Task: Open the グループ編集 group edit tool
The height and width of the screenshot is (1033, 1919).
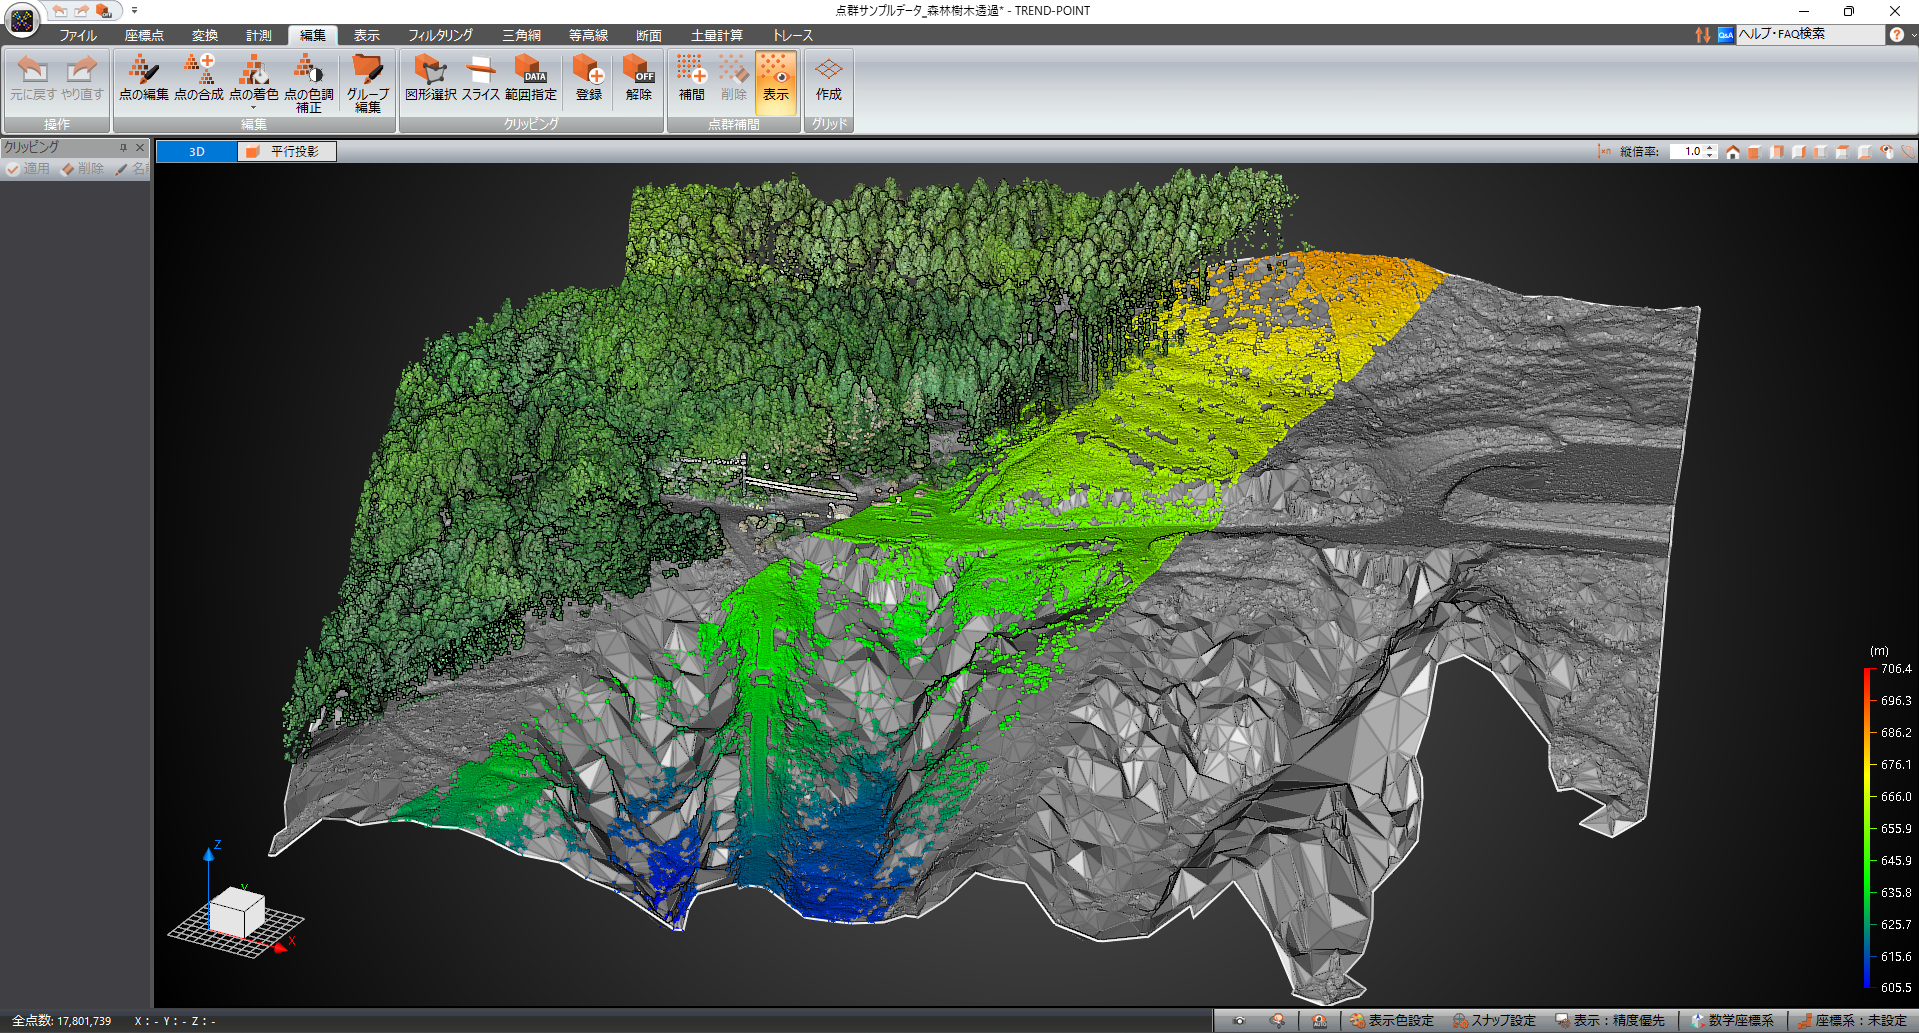Action: point(367,83)
